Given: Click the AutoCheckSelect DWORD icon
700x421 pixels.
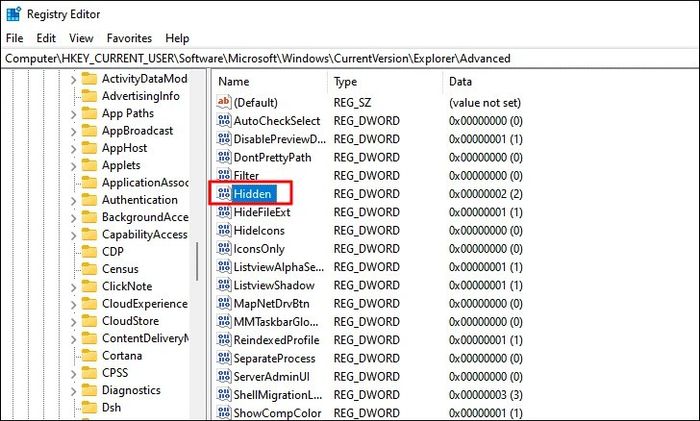Looking at the screenshot, I should tap(224, 120).
